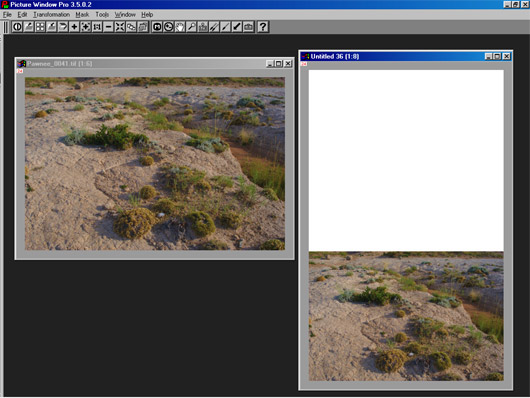The width and height of the screenshot is (530, 398).
Task: Click the round clock-like toolbar icon
Action: [x=168, y=27]
